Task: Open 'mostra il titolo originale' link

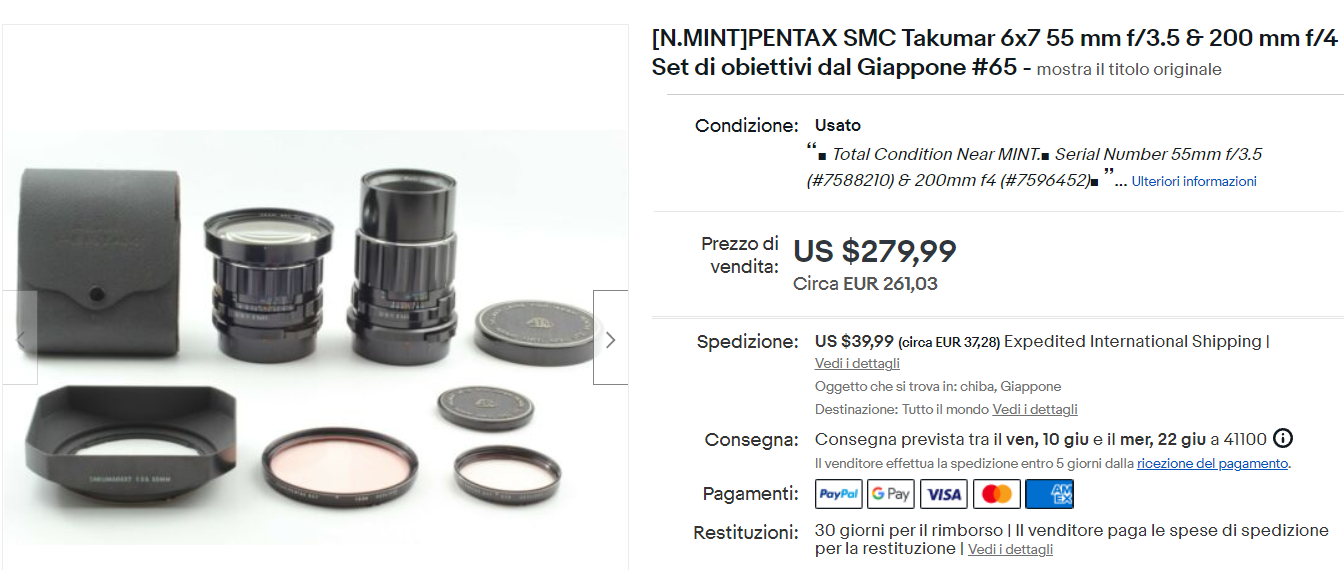Action: (1129, 70)
